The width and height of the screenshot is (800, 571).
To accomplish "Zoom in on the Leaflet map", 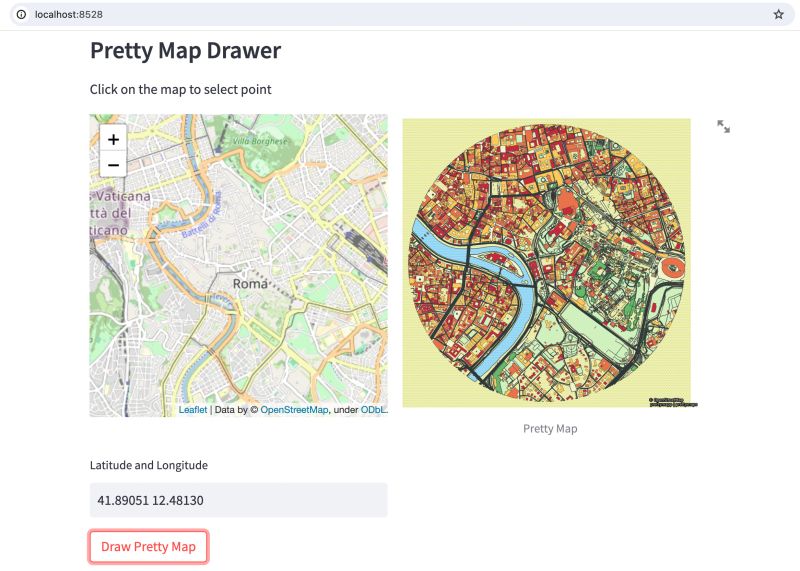I will 113,139.
